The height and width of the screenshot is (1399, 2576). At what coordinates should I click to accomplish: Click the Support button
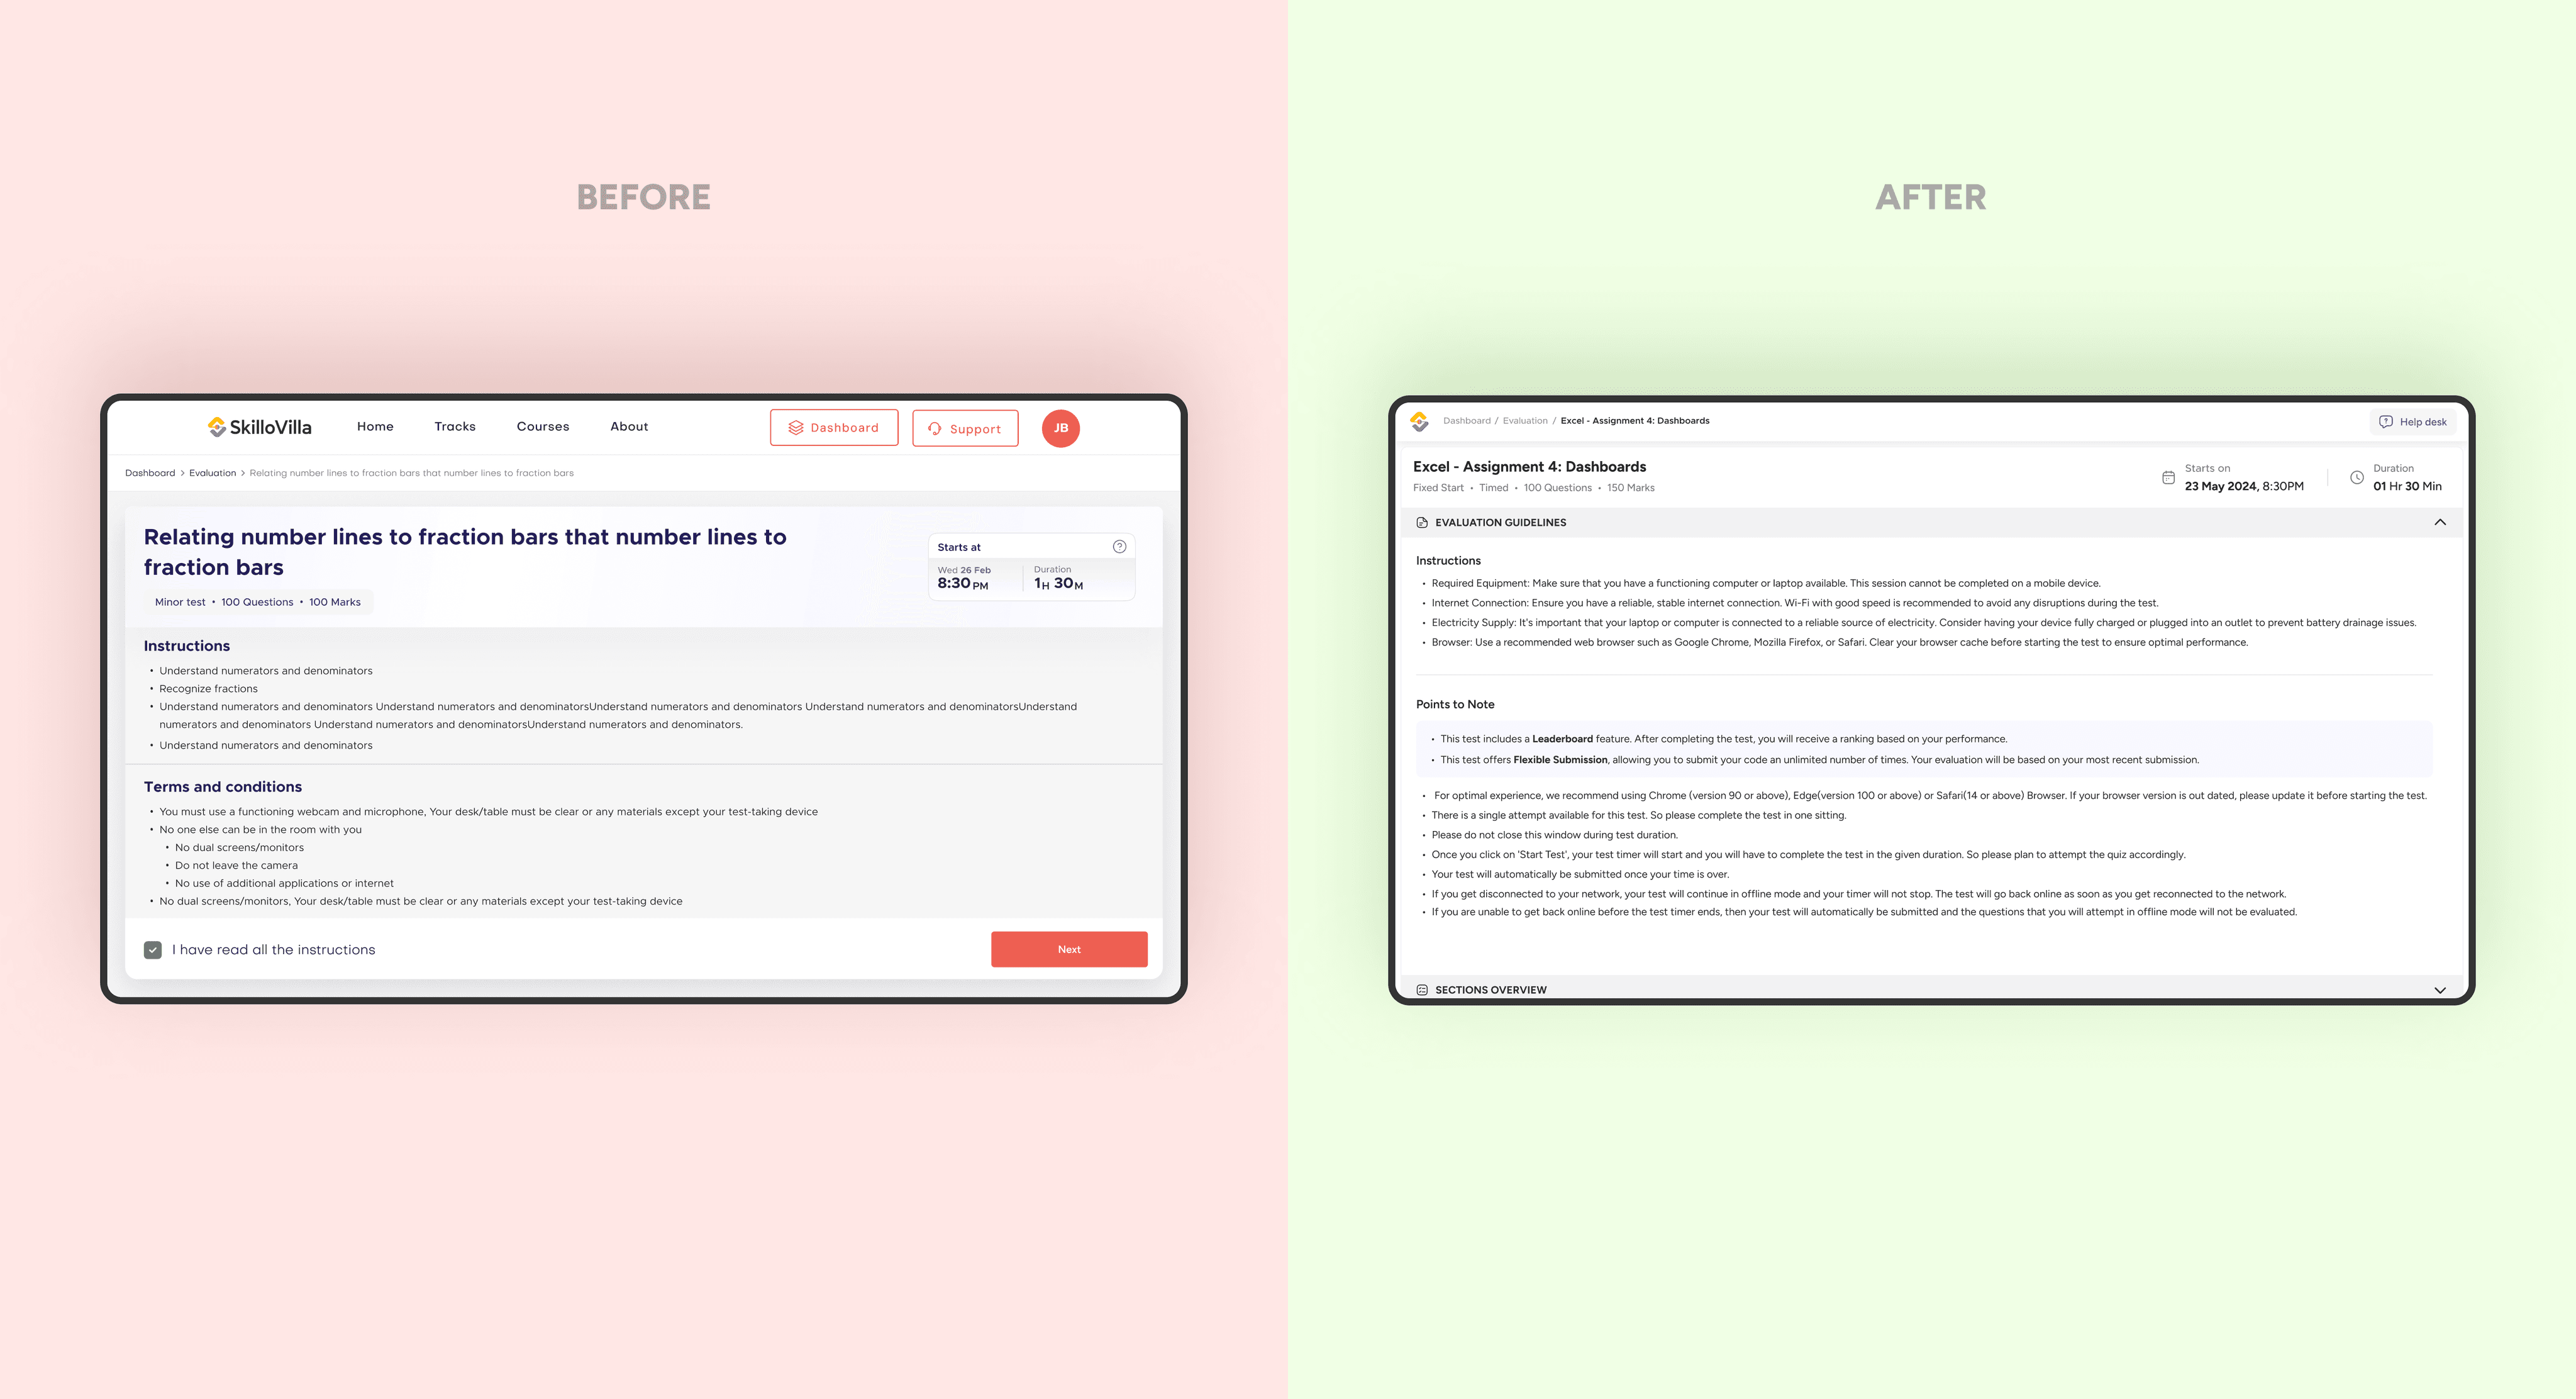pos(965,429)
